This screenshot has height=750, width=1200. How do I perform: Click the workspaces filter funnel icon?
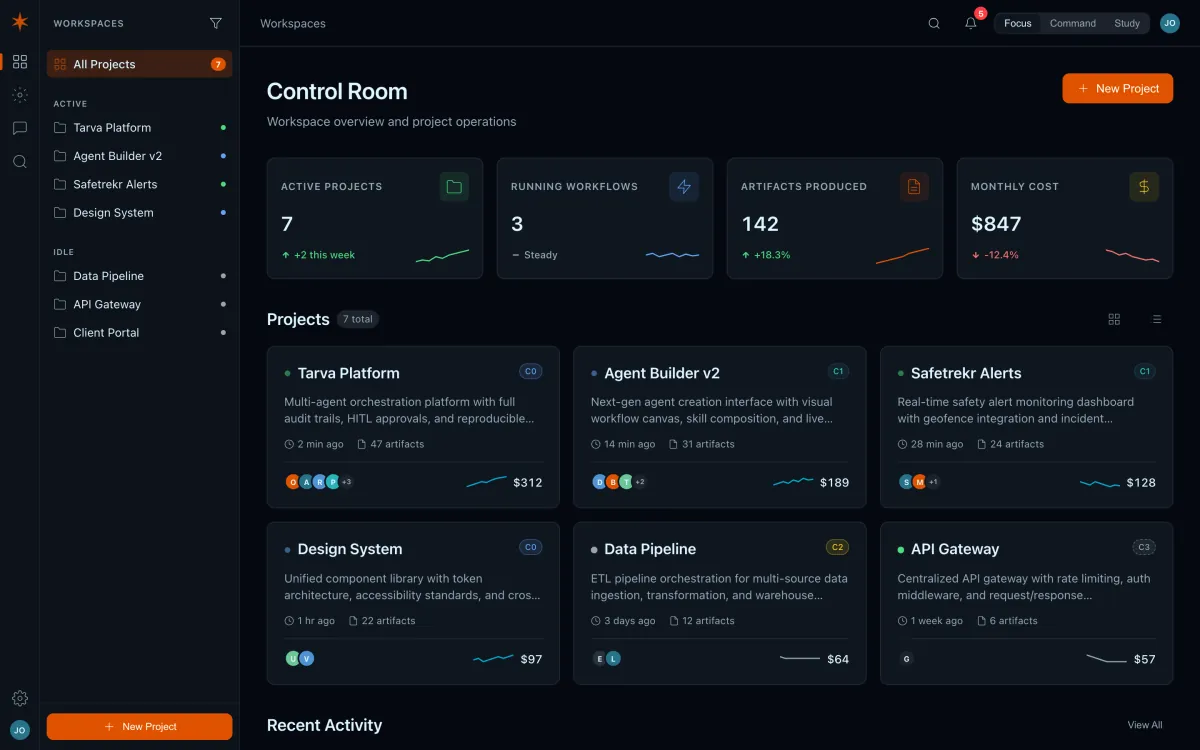point(216,23)
